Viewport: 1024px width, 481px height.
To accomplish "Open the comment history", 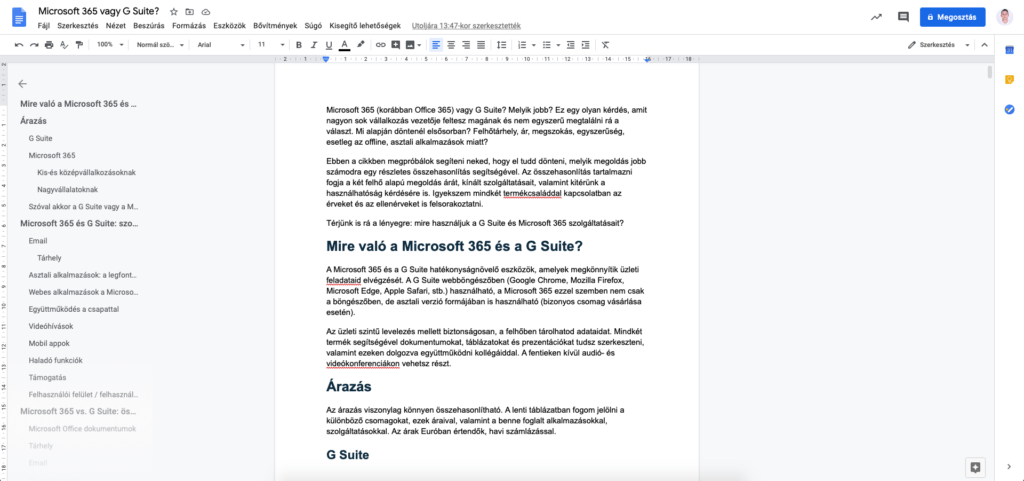I will pos(903,17).
